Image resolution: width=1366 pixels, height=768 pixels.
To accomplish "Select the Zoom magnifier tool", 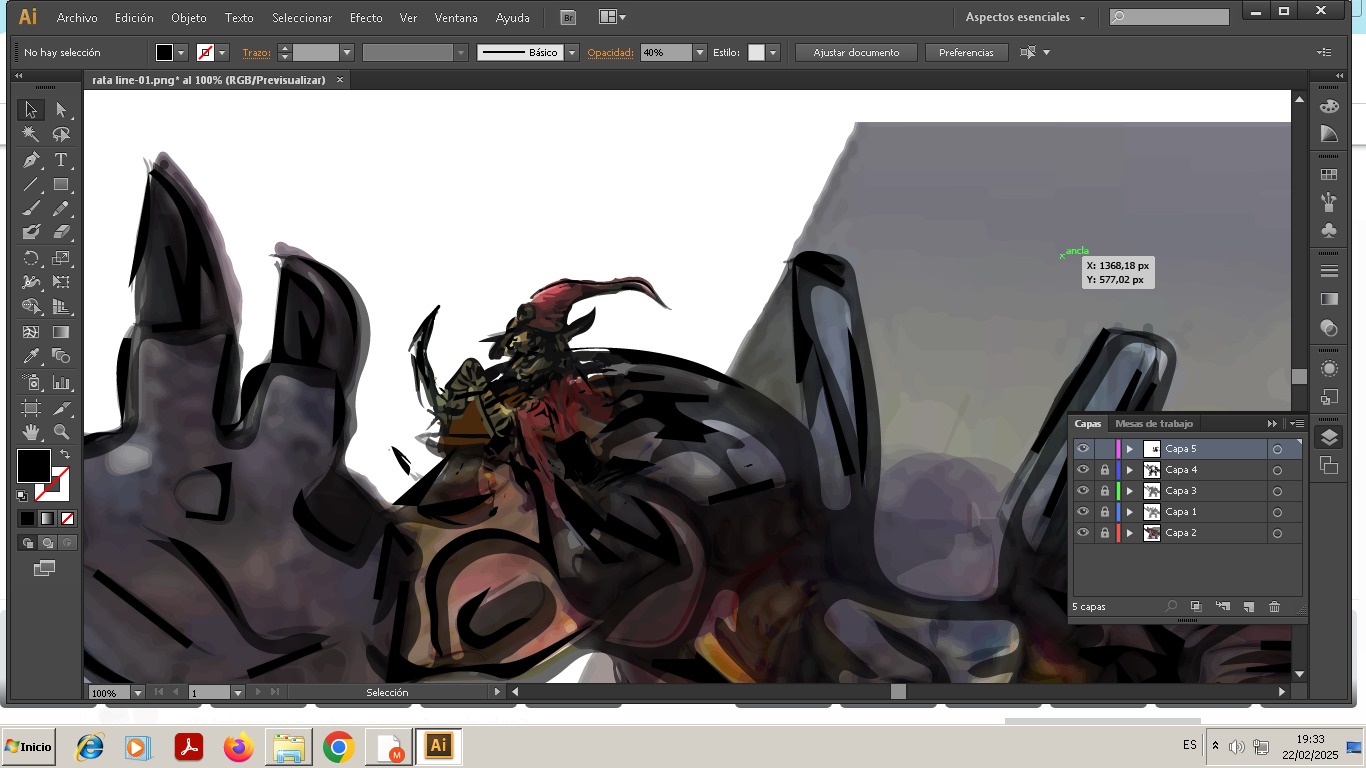I will [61, 432].
